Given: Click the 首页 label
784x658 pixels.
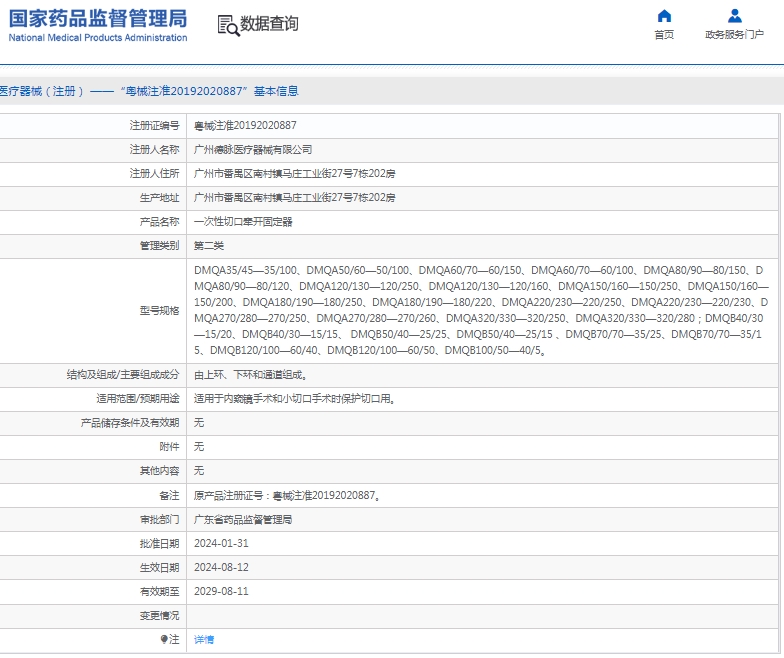Looking at the screenshot, I should point(664,34).
